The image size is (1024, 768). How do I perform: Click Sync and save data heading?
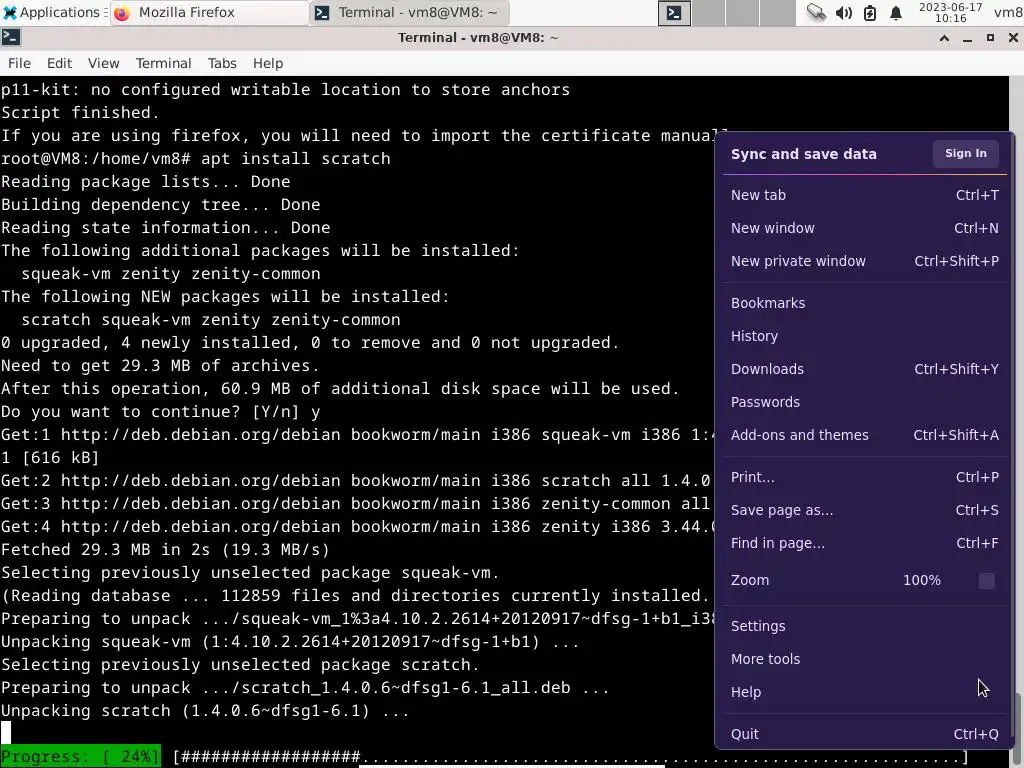pyautogui.click(x=803, y=154)
